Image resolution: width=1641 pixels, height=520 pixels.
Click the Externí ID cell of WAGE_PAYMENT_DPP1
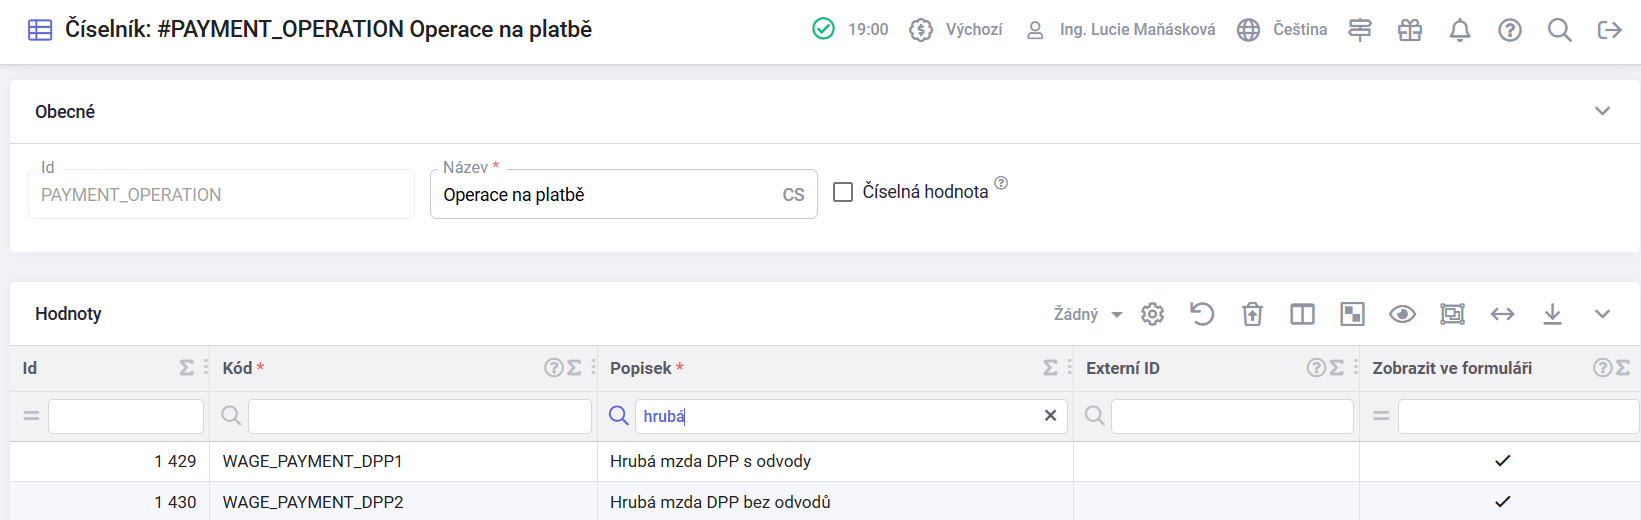(x=1216, y=461)
